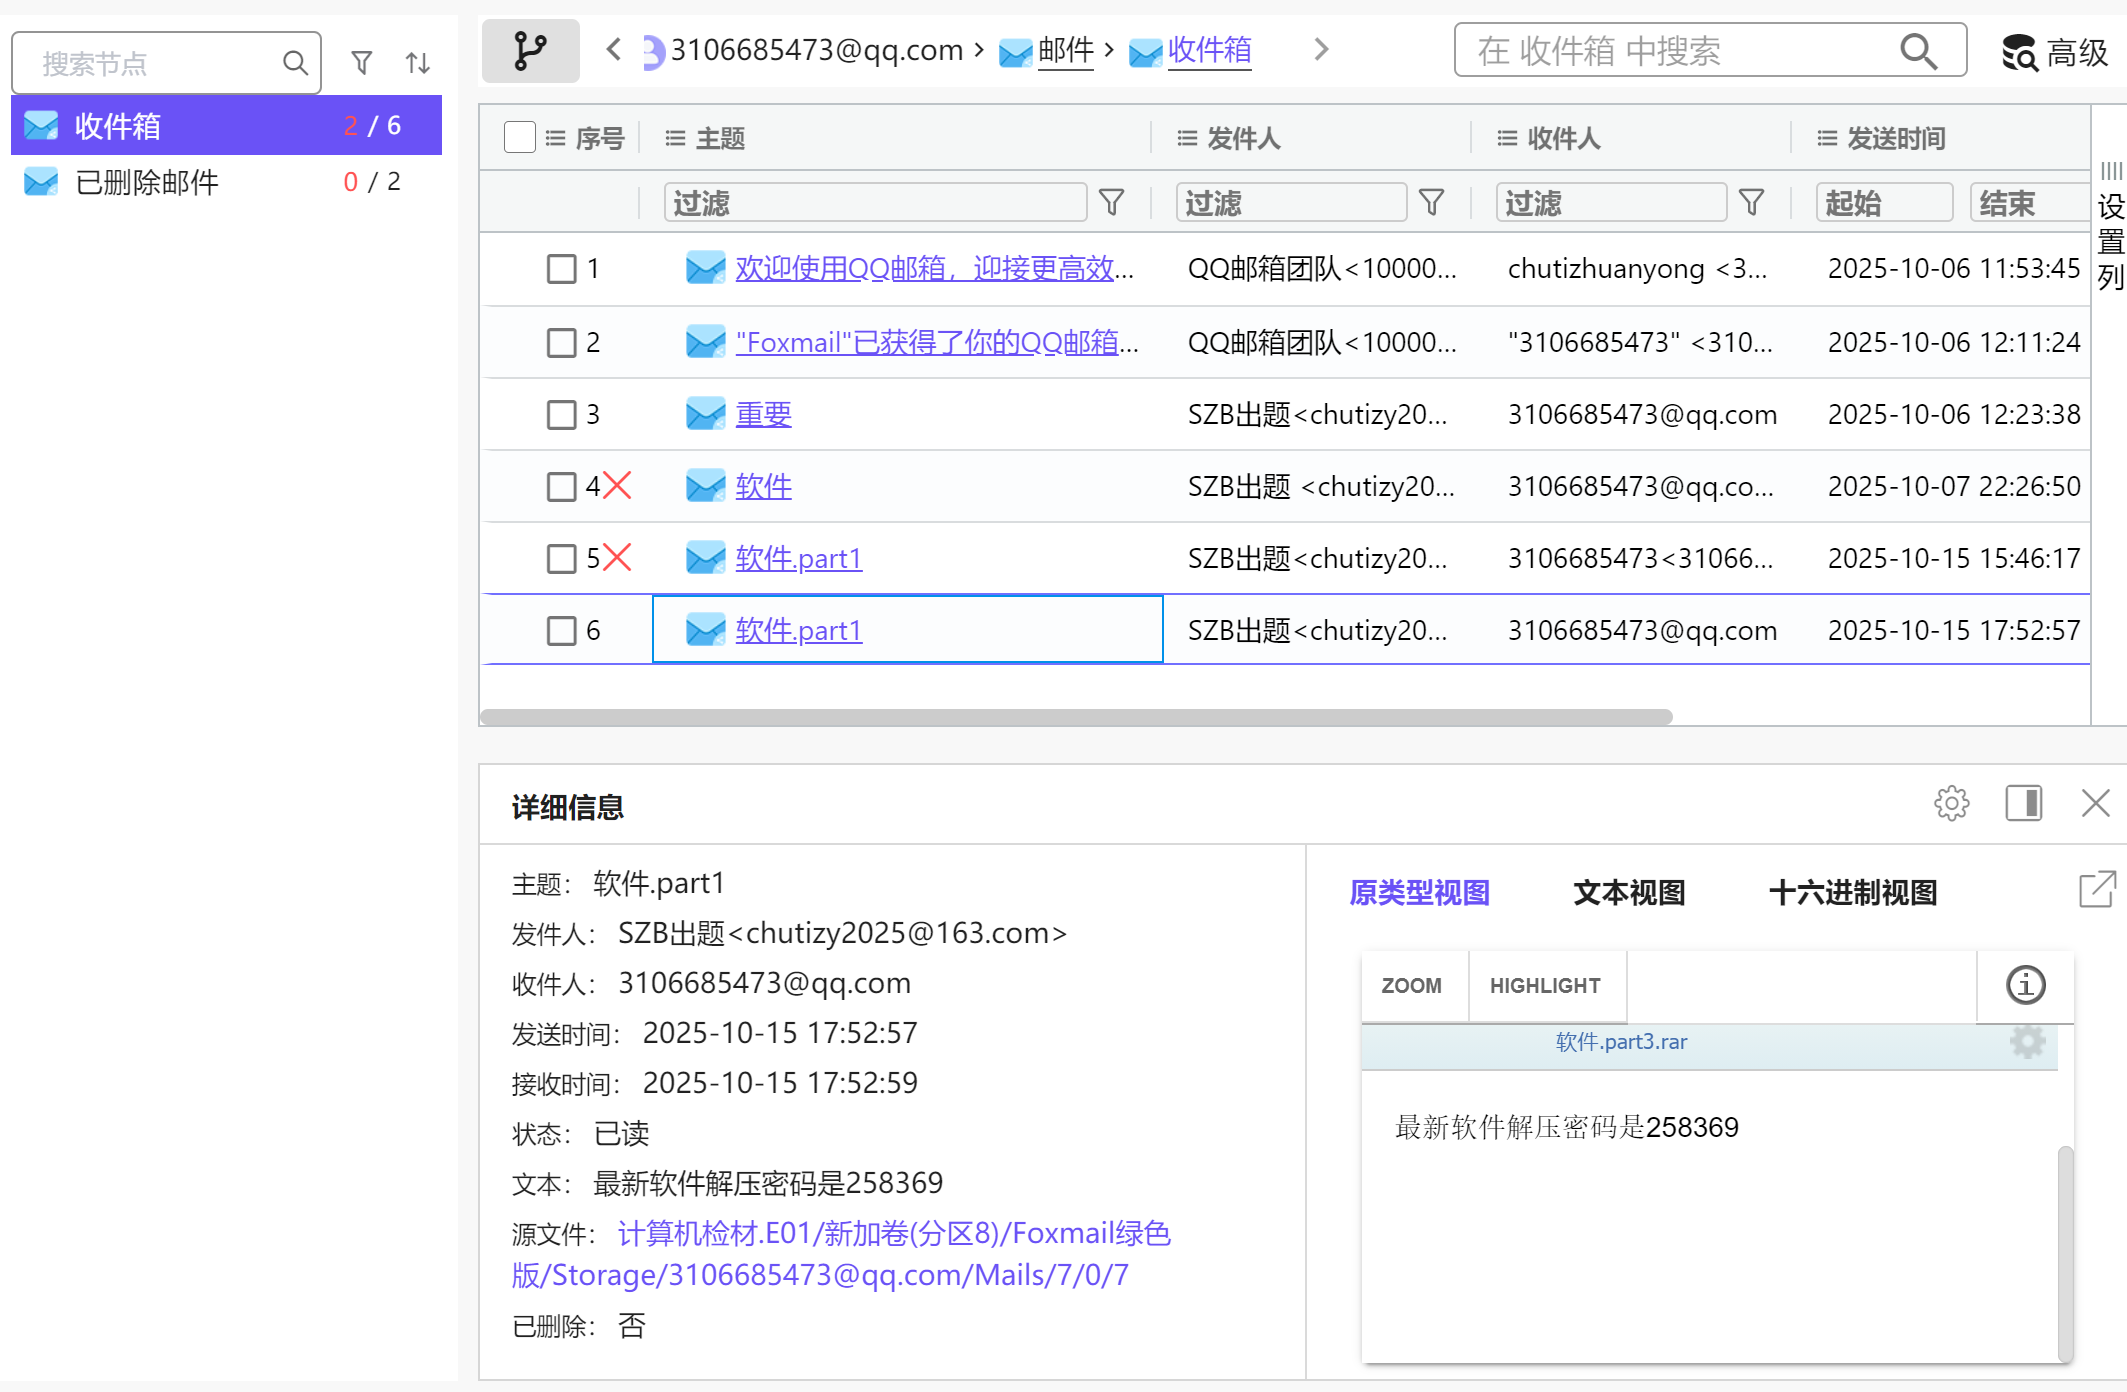Check the checkbox for email row 3
This screenshot has width=2127, height=1392.
tap(562, 414)
